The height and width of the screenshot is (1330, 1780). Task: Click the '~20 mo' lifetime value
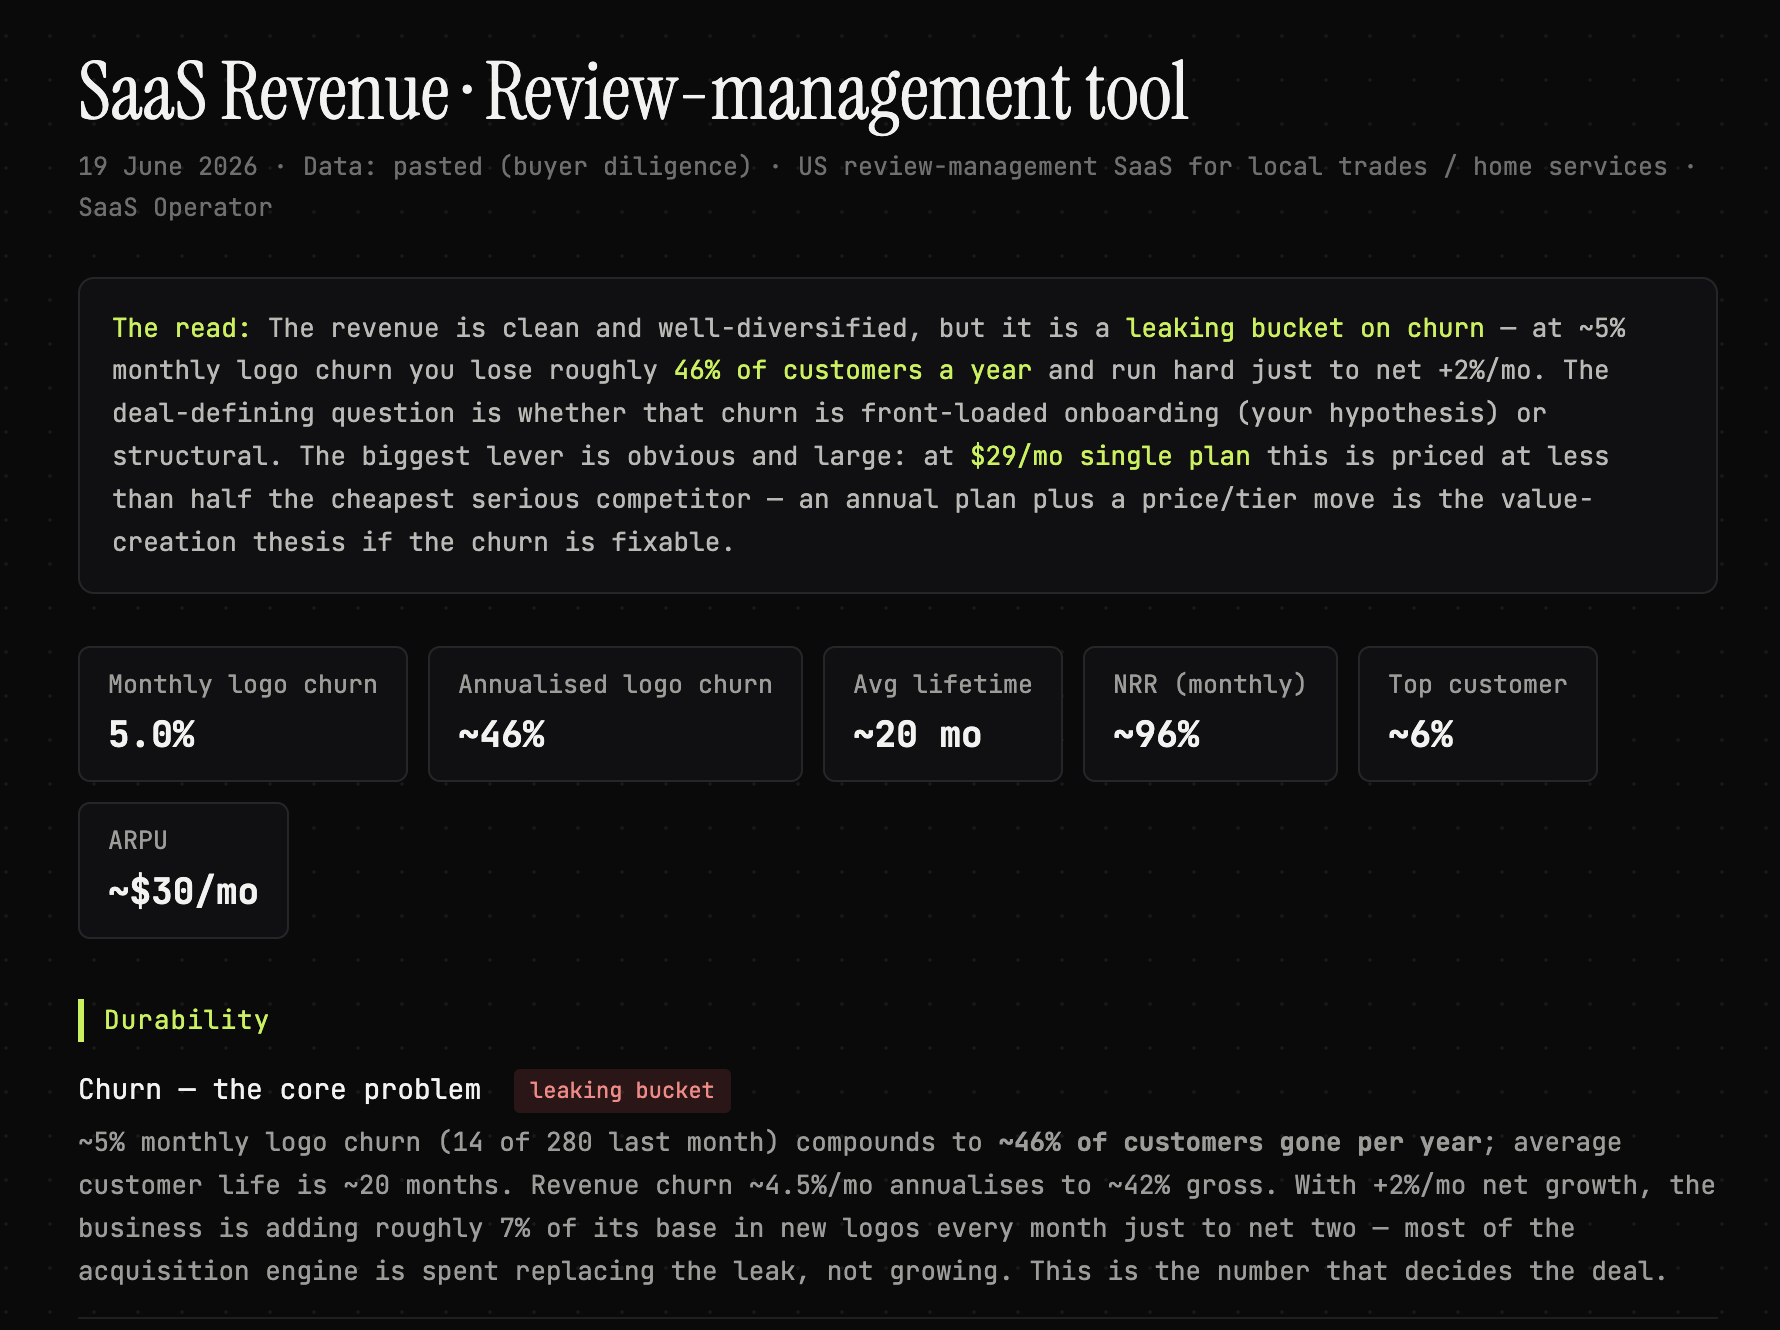(x=918, y=735)
